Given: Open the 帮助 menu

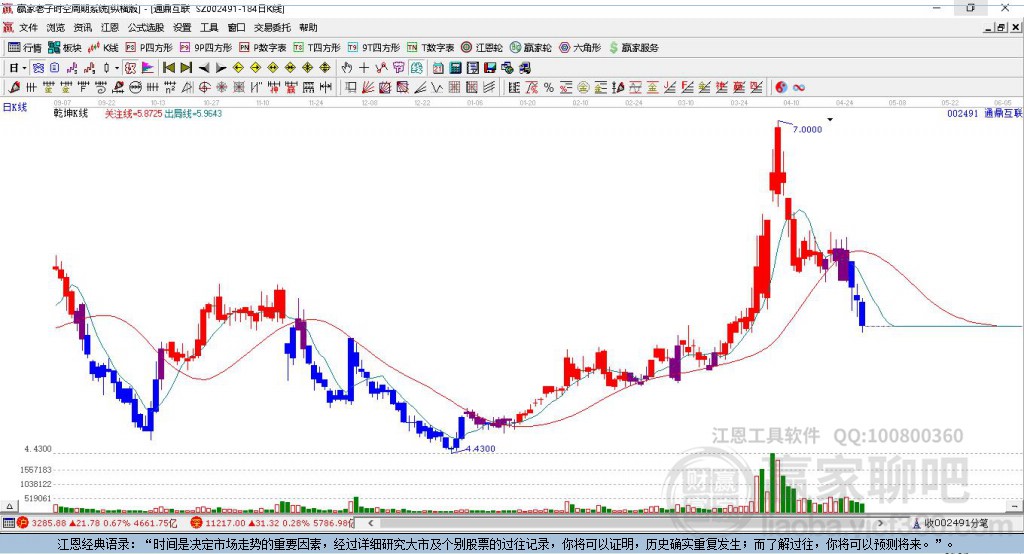Looking at the screenshot, I should tap(308, 27).
